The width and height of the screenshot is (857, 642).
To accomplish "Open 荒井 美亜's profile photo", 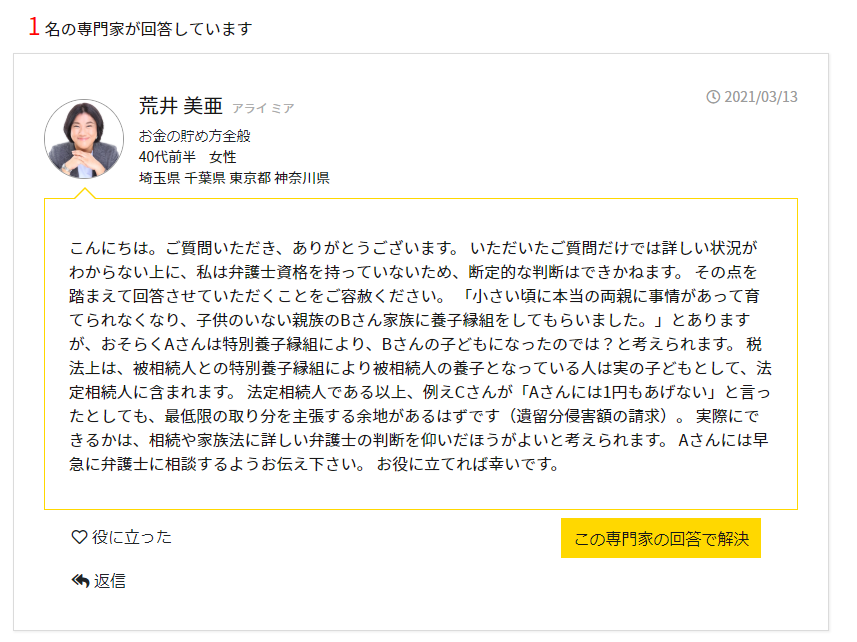I will [84, 139].
